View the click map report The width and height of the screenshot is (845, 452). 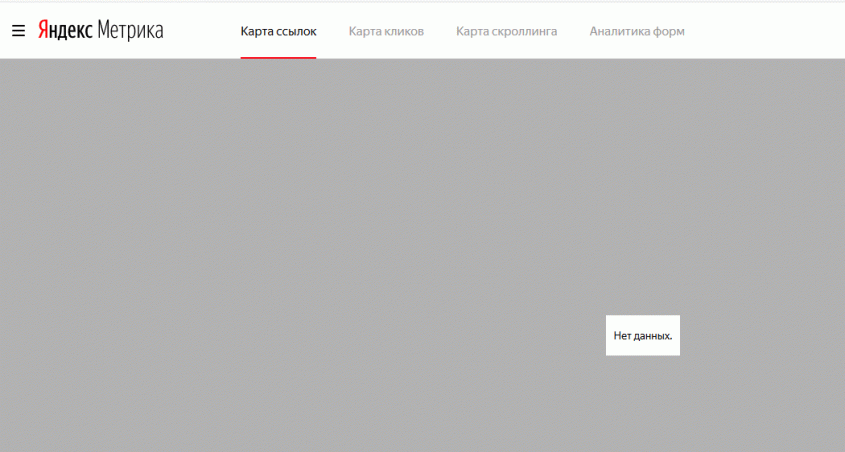pos(386,32)
